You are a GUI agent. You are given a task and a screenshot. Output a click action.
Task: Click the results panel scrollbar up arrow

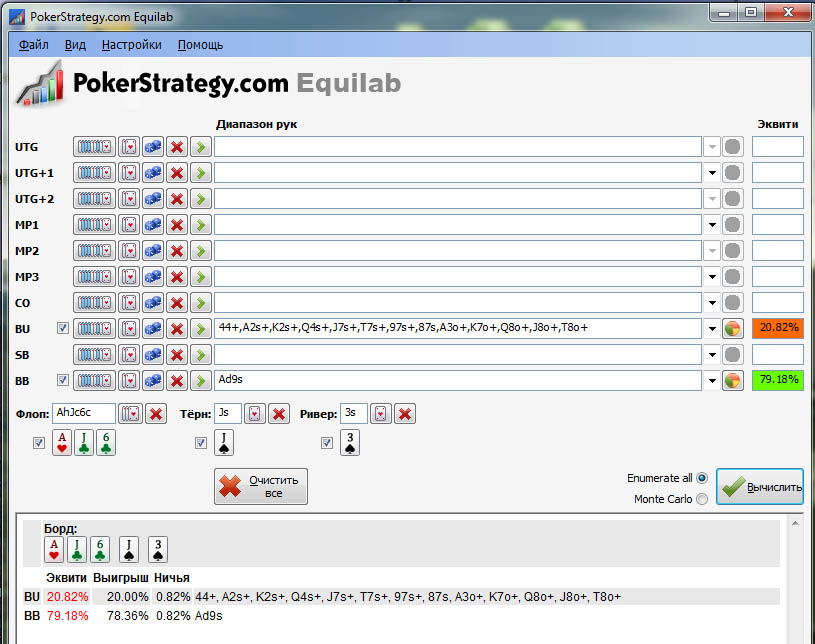pyautogui.click(x=795, y=523)
